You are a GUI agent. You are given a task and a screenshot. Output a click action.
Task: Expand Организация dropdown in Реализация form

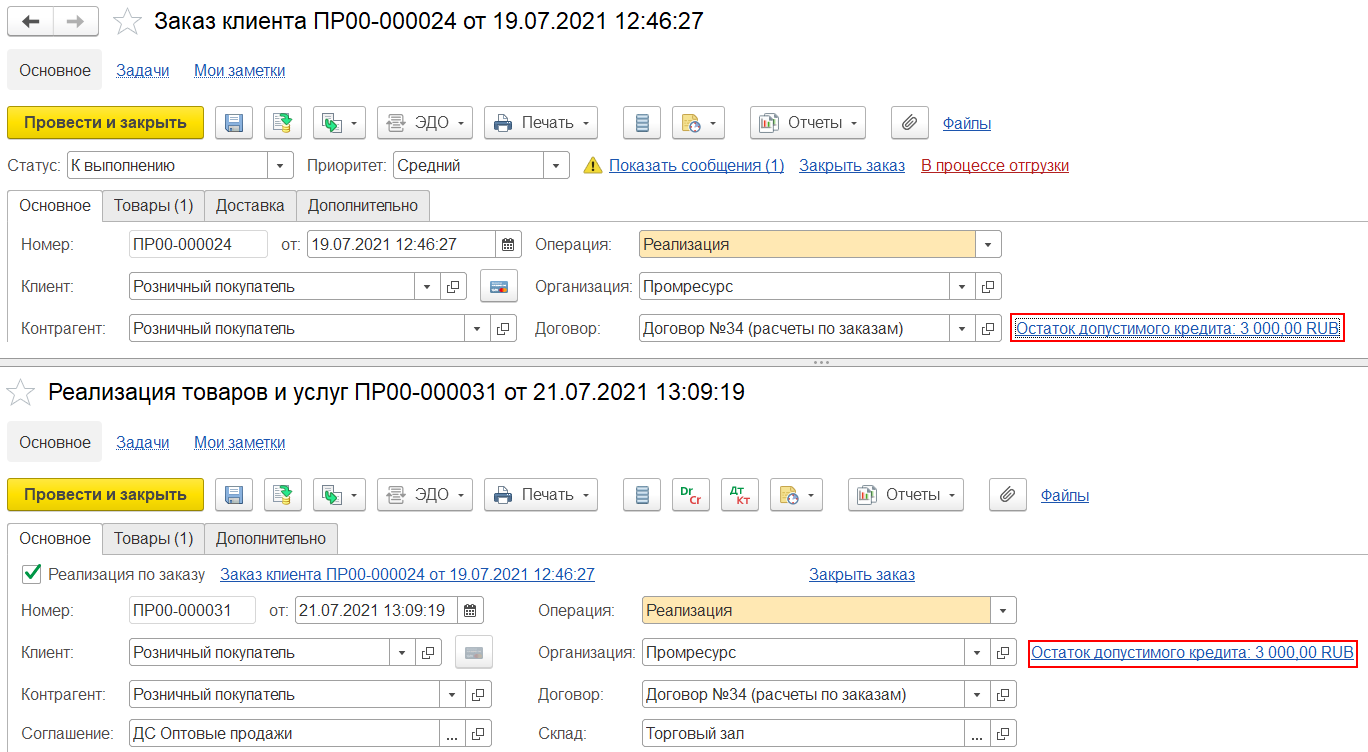click(977, 653)
